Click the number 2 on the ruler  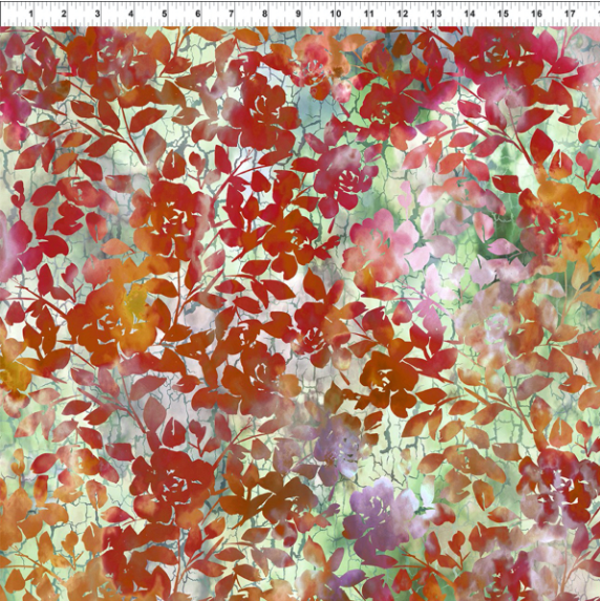tap(64, 14)
